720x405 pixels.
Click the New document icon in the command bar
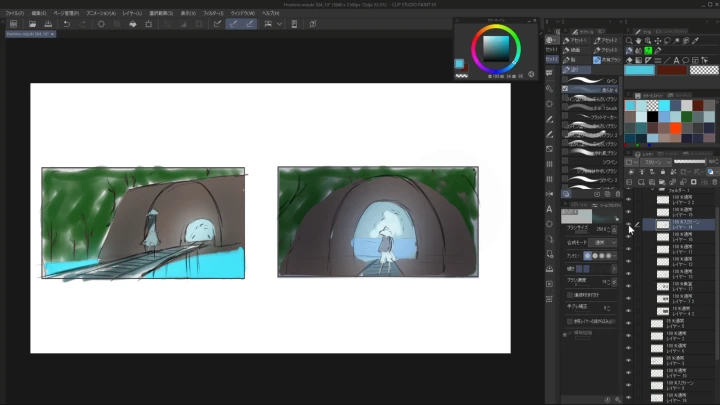point(13,24)
